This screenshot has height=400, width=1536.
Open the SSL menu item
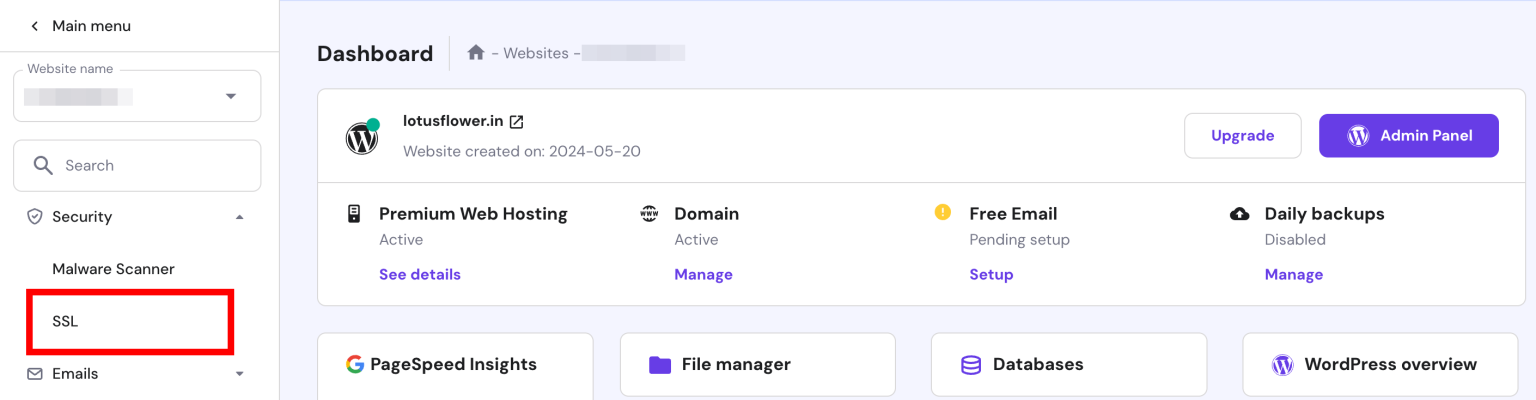click(66, 321)
